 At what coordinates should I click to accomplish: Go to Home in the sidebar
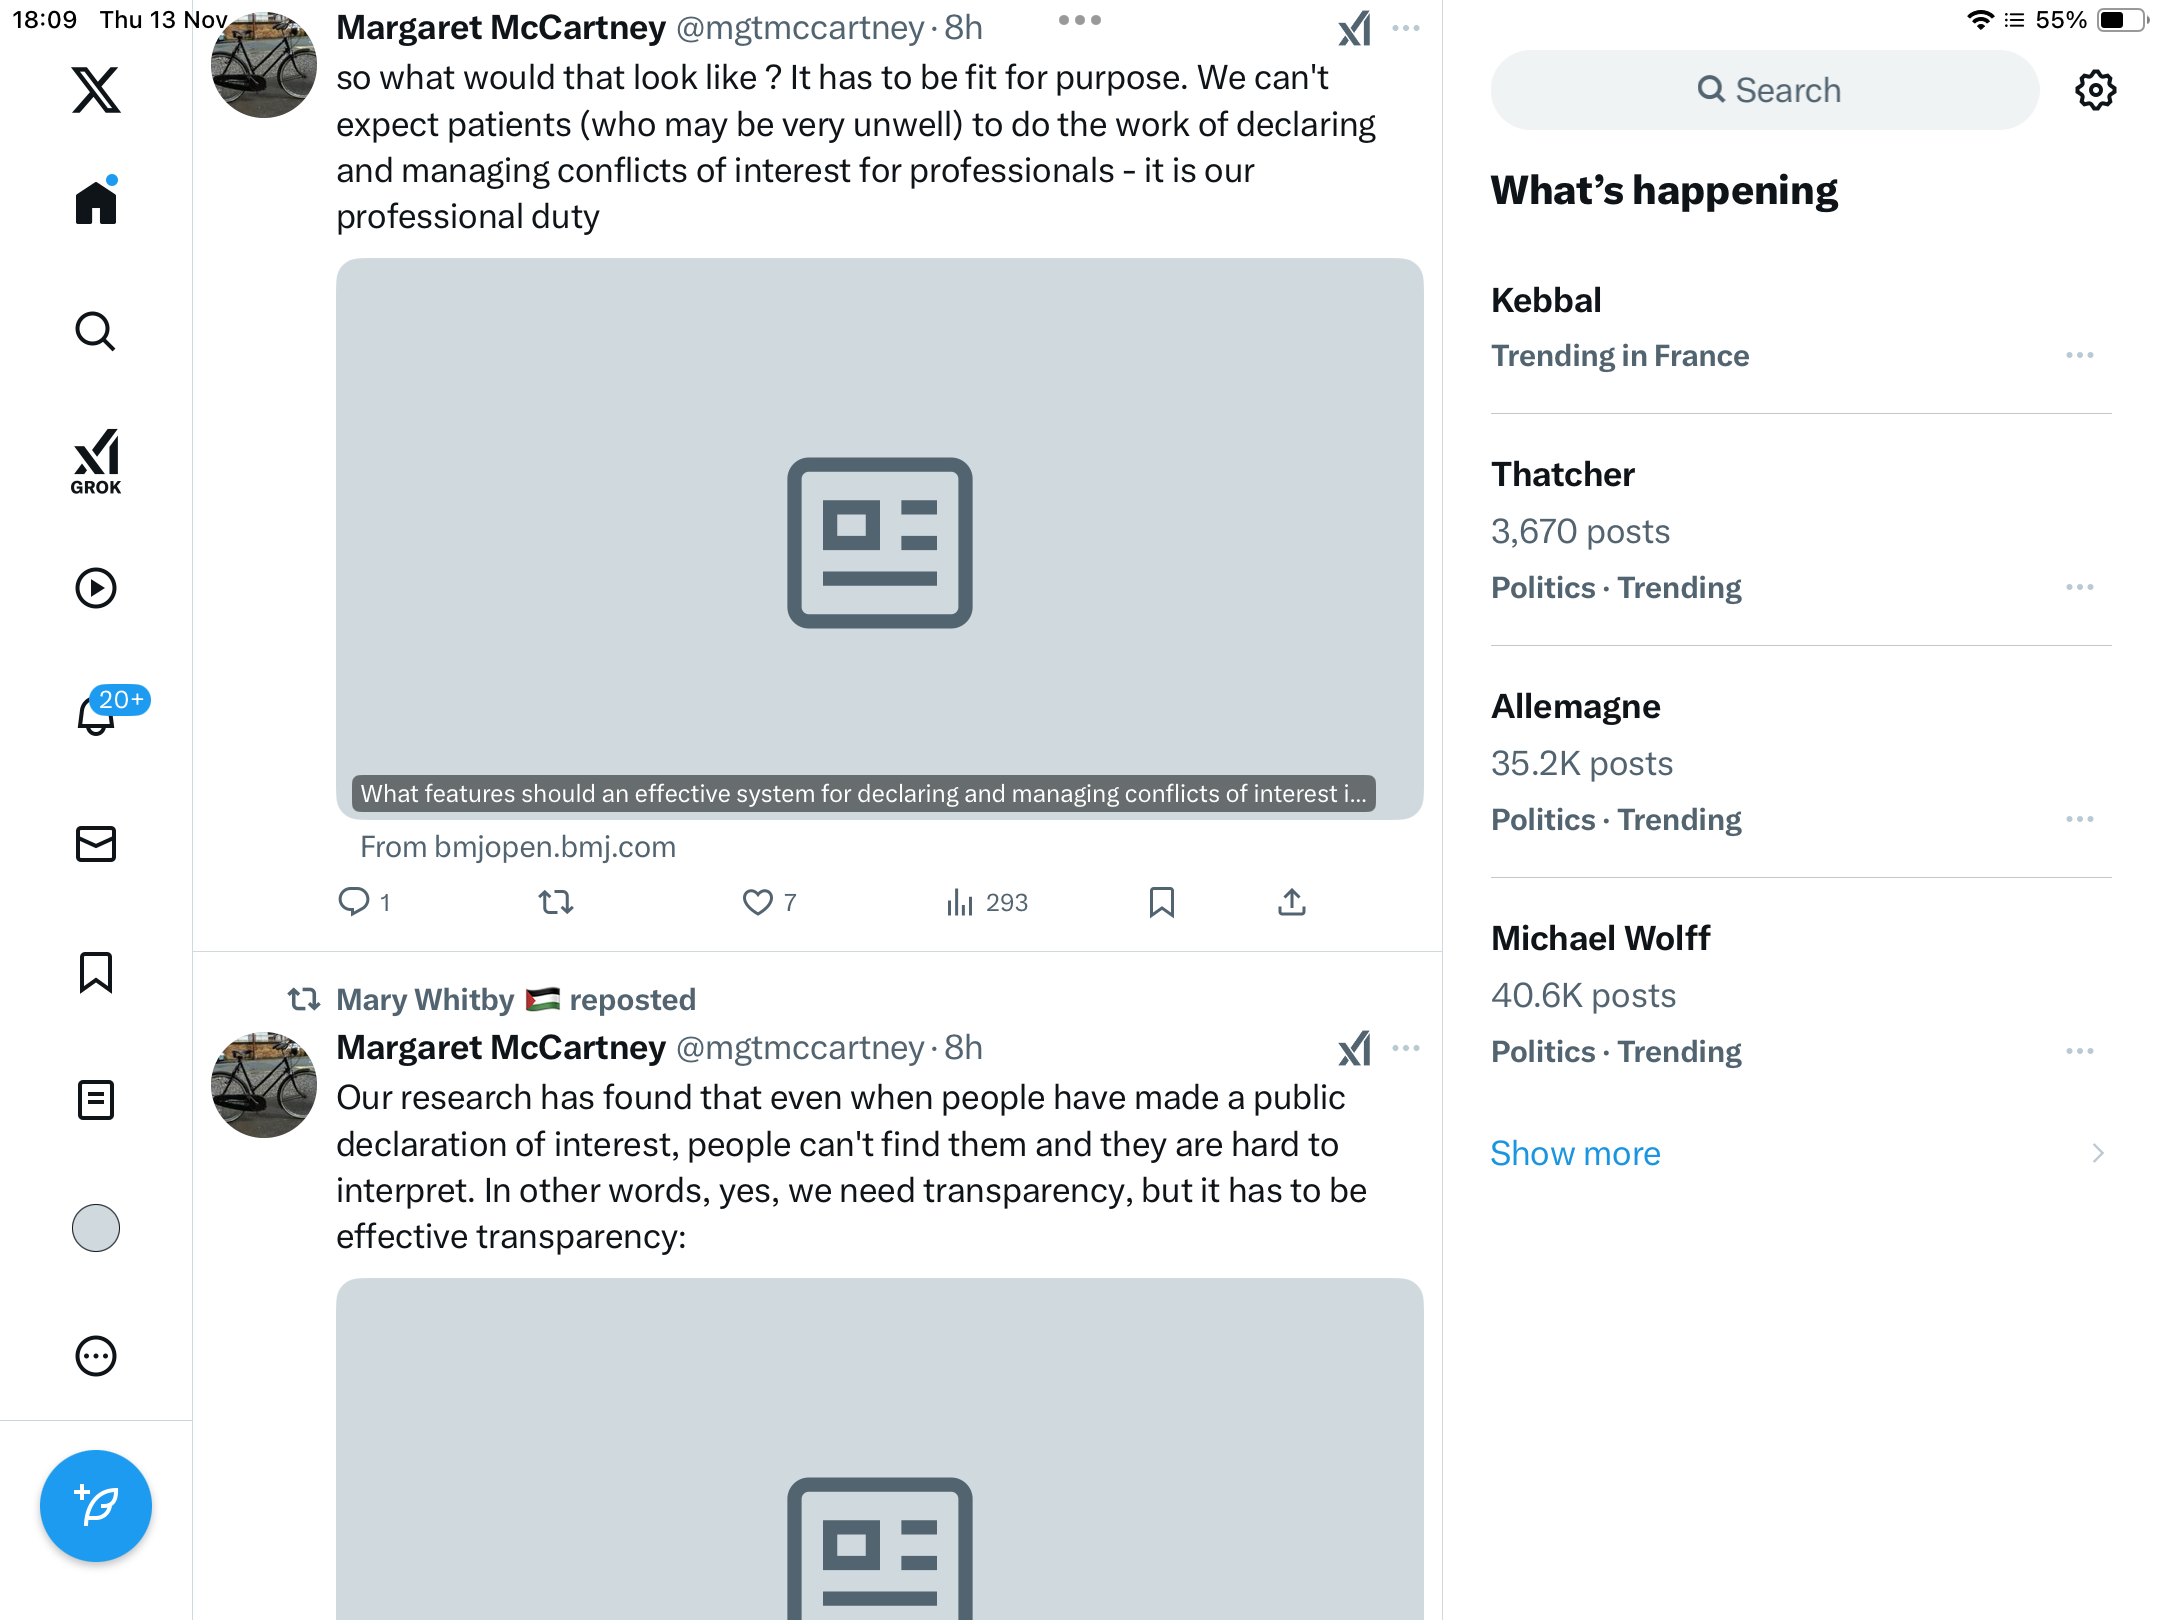96,203
